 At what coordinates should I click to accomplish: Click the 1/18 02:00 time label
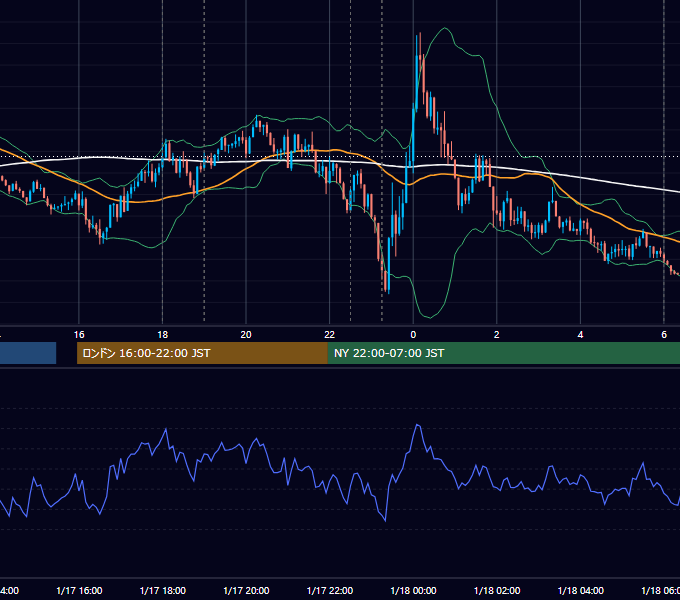497,590
